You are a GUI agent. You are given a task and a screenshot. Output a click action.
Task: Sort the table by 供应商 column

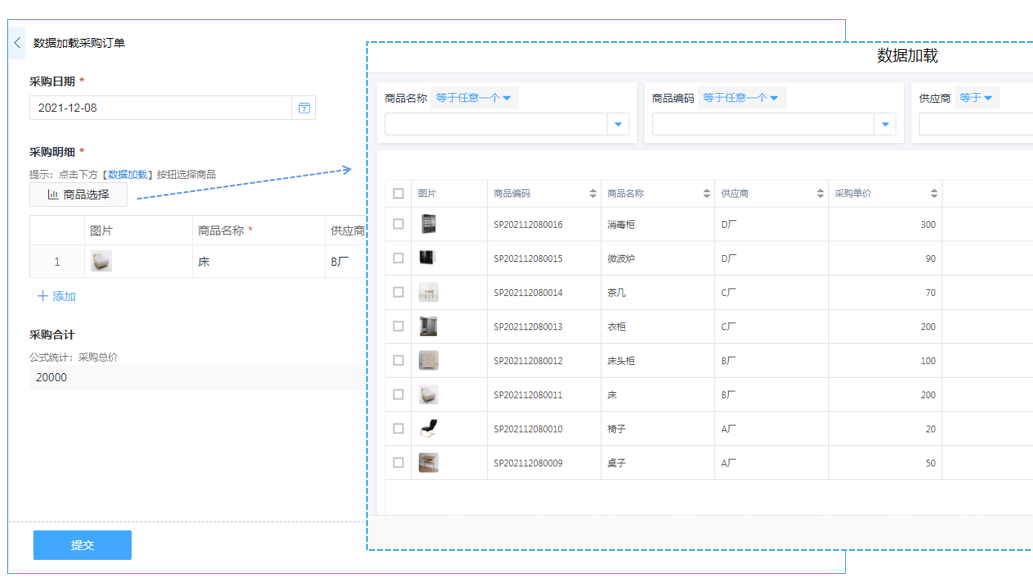click(x=821, y=194)
